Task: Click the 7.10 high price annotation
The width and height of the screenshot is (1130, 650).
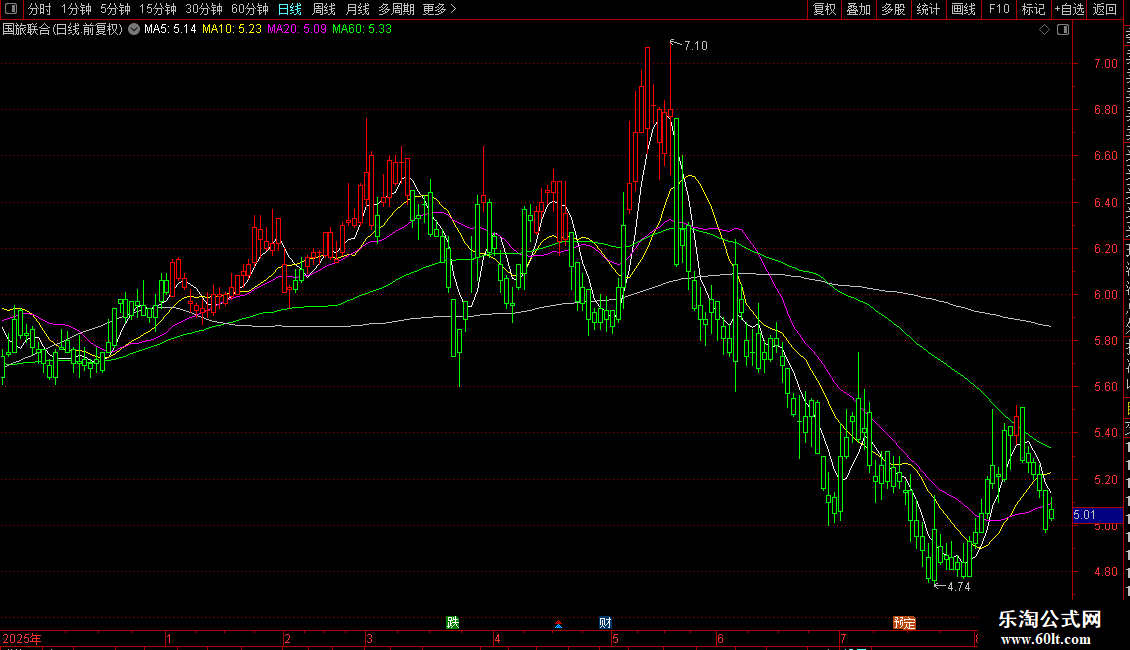Action: (695, 46)
